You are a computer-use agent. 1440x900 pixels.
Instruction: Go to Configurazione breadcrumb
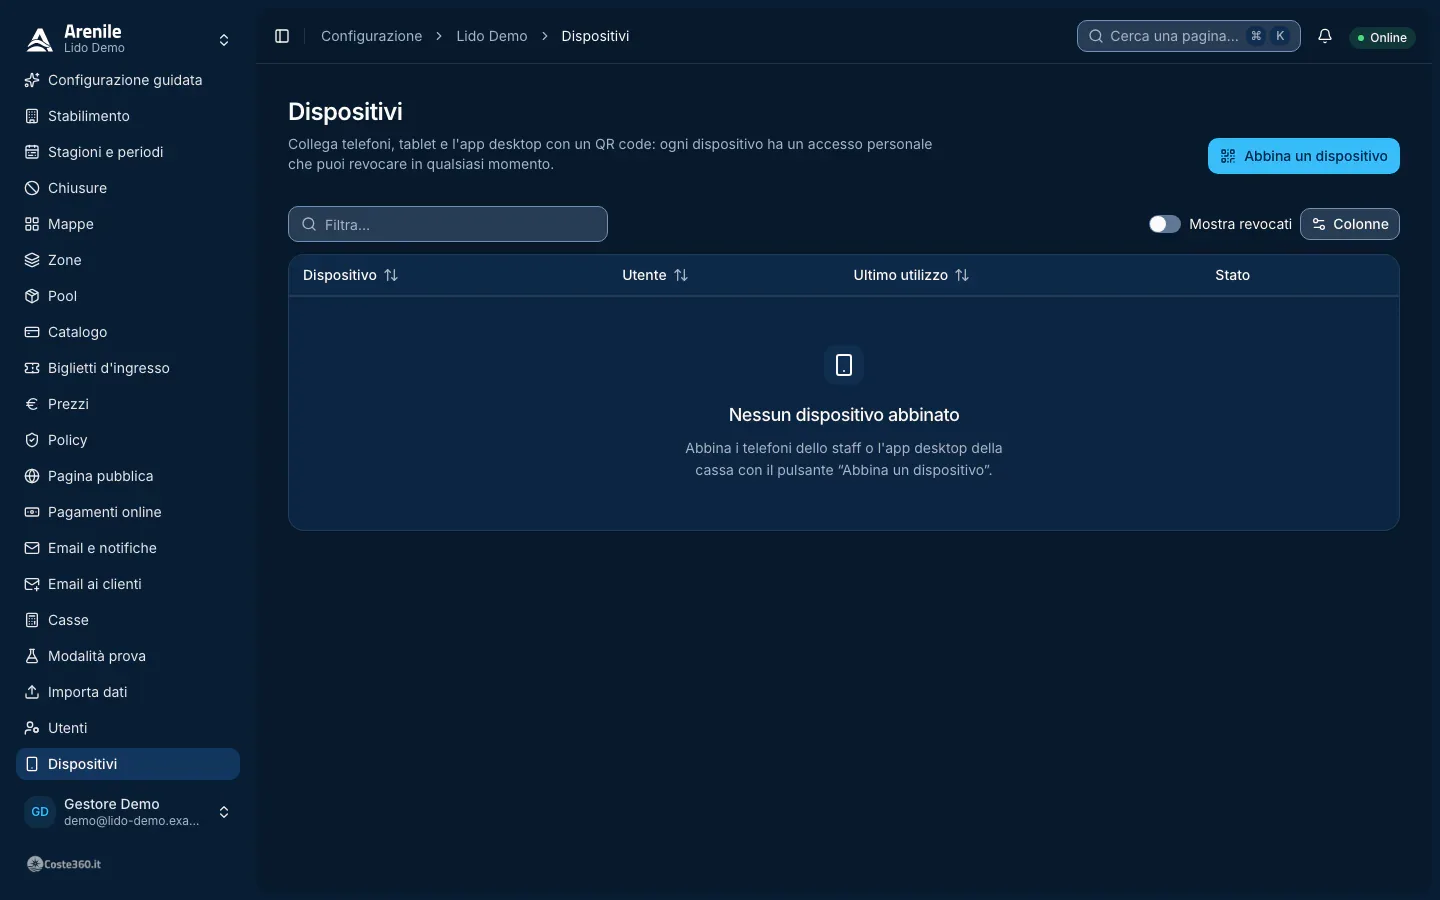coord(372,36)
